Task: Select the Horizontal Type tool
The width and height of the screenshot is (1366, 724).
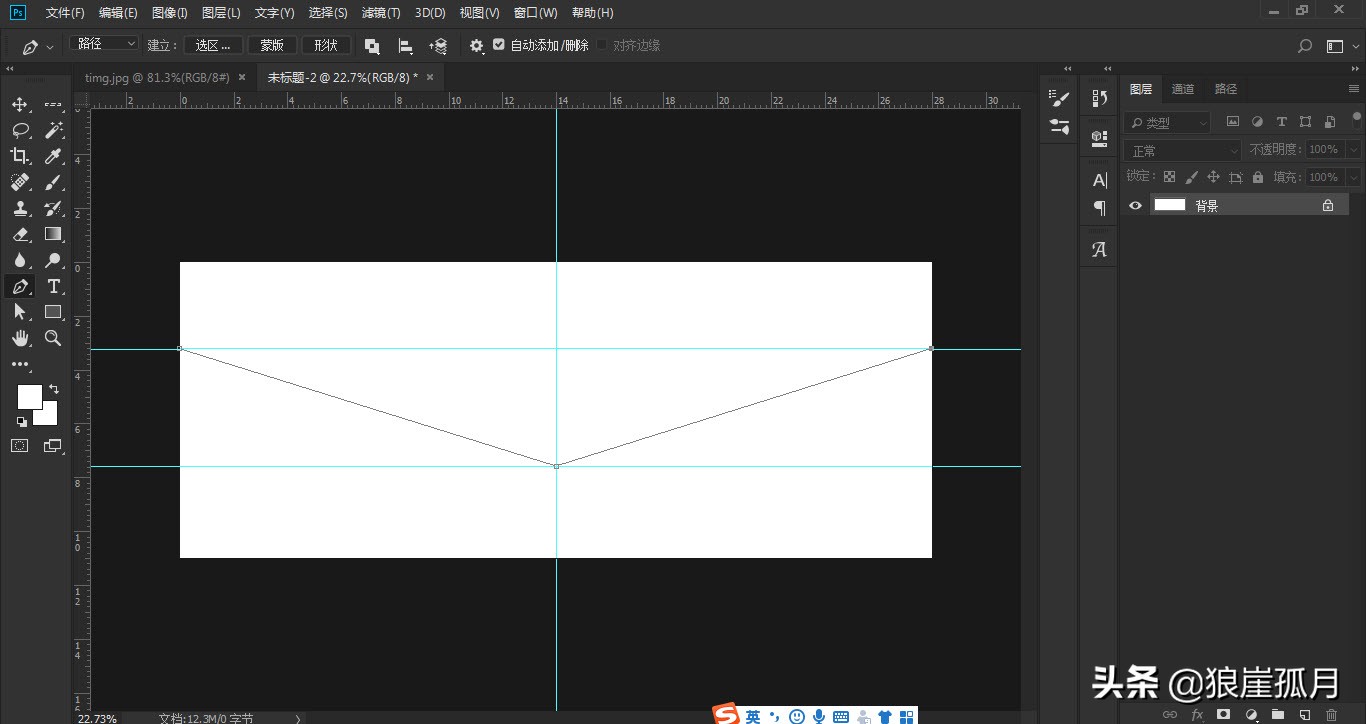Action: tap(54, 287)
